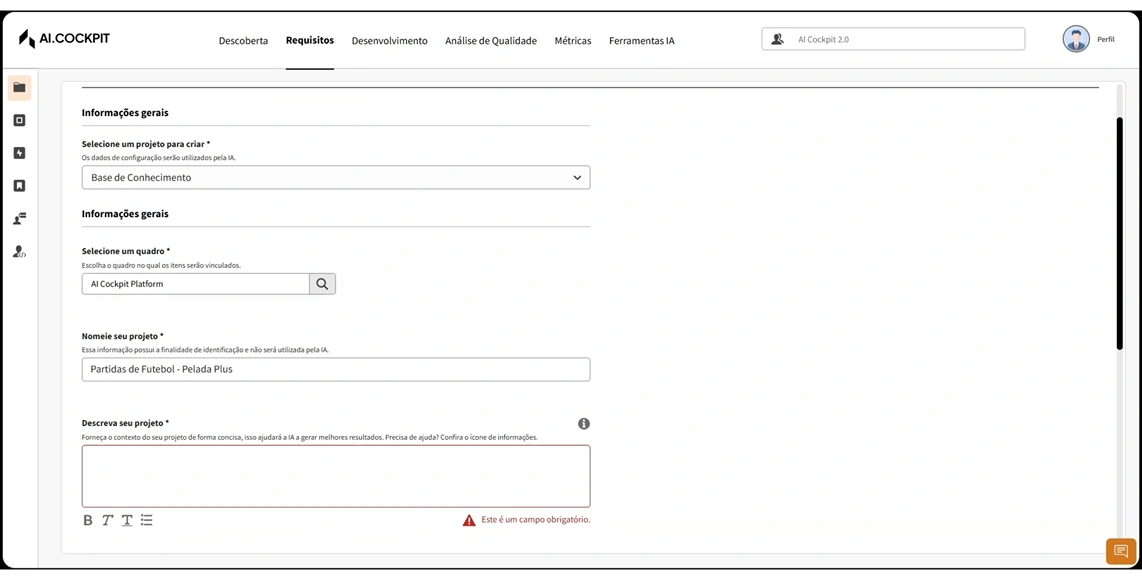Click the user-with-code sidebar icon

point(19,252)
